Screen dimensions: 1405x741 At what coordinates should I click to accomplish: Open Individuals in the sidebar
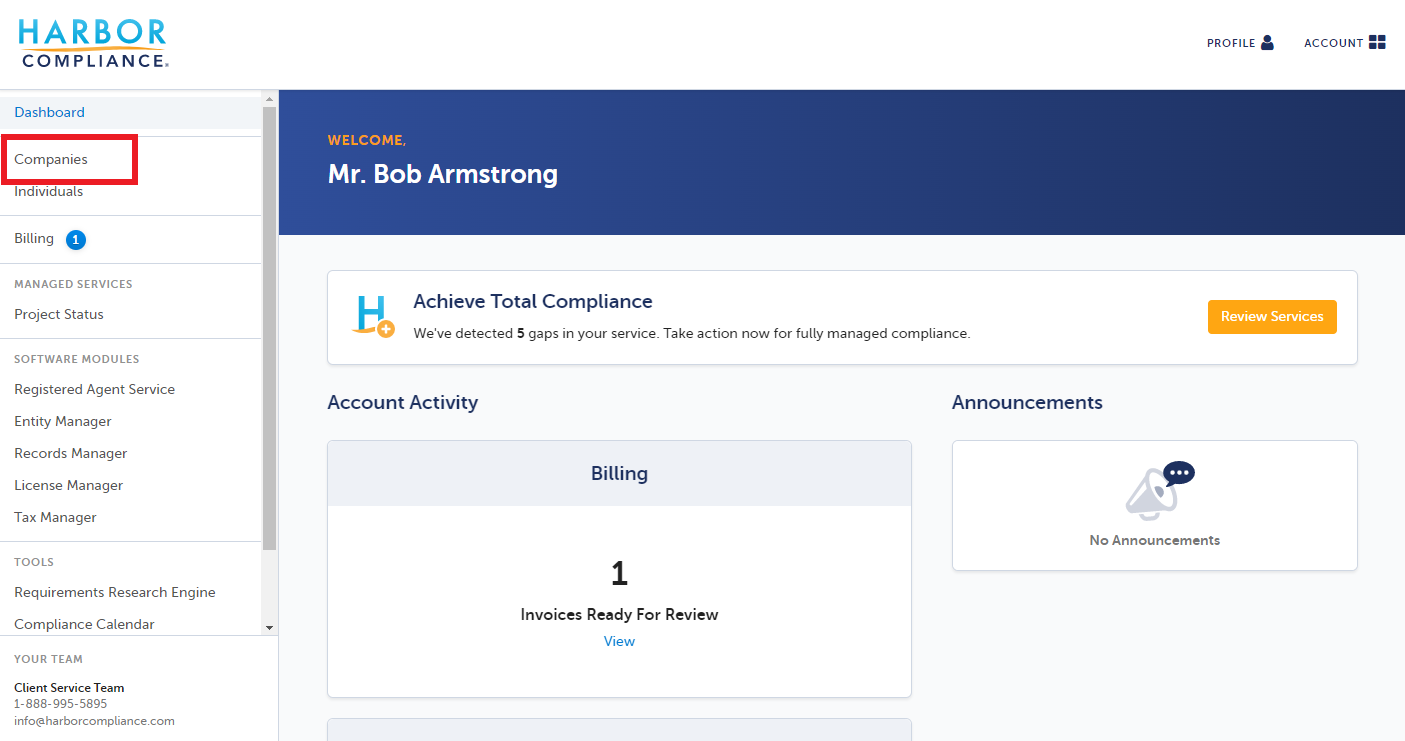[x=48, y=191]
